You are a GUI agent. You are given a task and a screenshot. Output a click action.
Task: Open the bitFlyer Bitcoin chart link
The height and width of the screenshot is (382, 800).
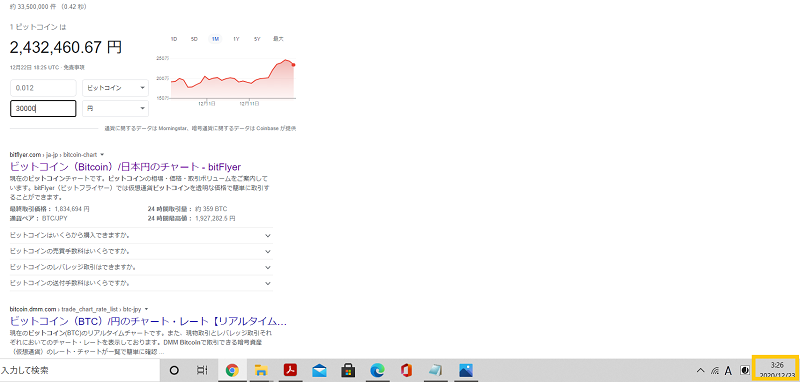tap(126, 167)
